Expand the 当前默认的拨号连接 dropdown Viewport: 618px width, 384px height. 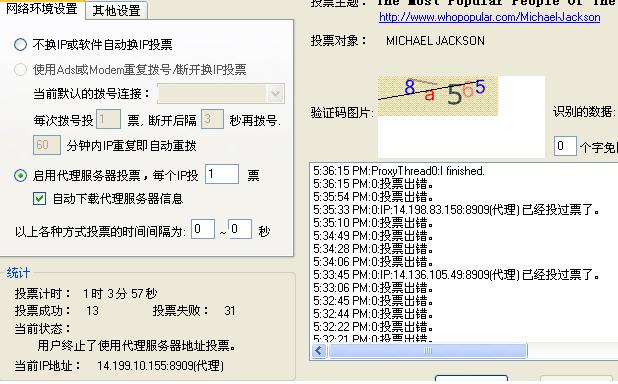click(x=275, y=94)
